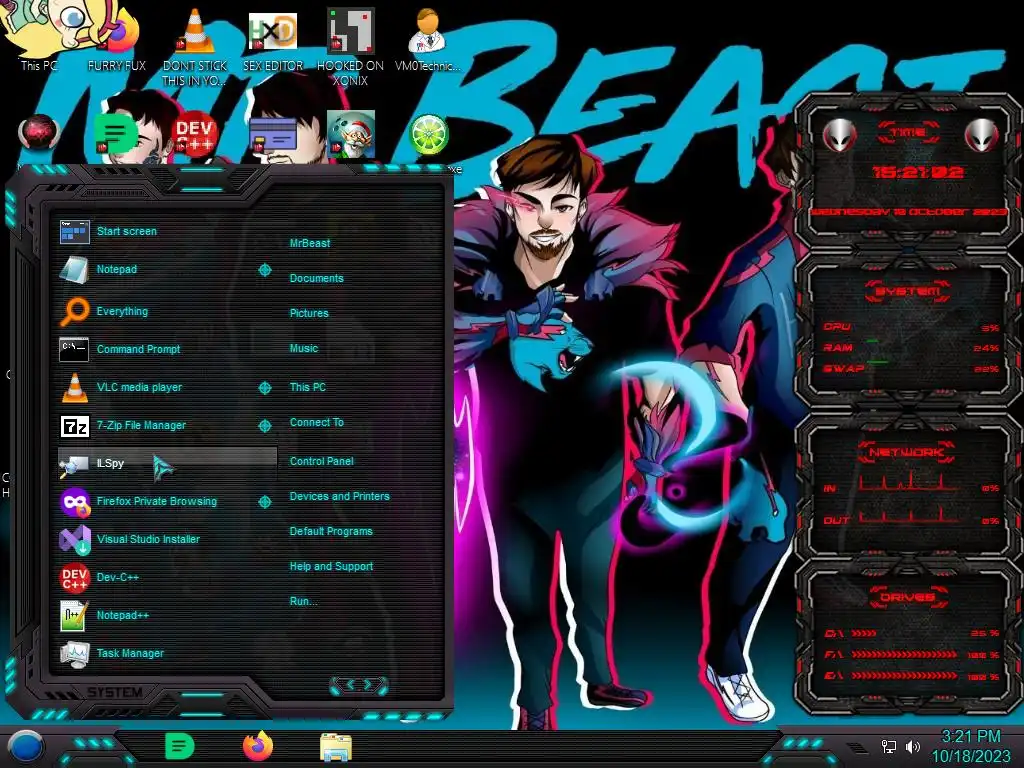Open File Explorer from the taskbar
This screenshot has width=1024, height=768.
point(336,748)
